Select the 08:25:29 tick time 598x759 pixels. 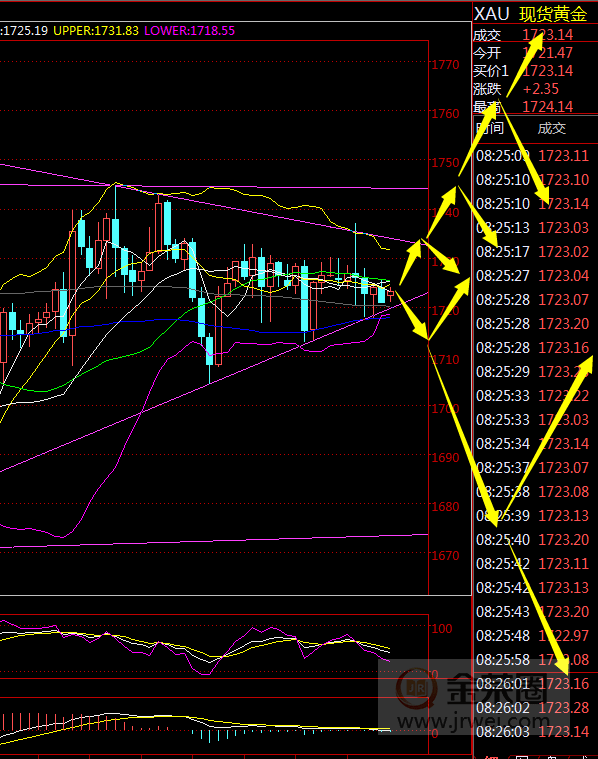coord(503,372)
